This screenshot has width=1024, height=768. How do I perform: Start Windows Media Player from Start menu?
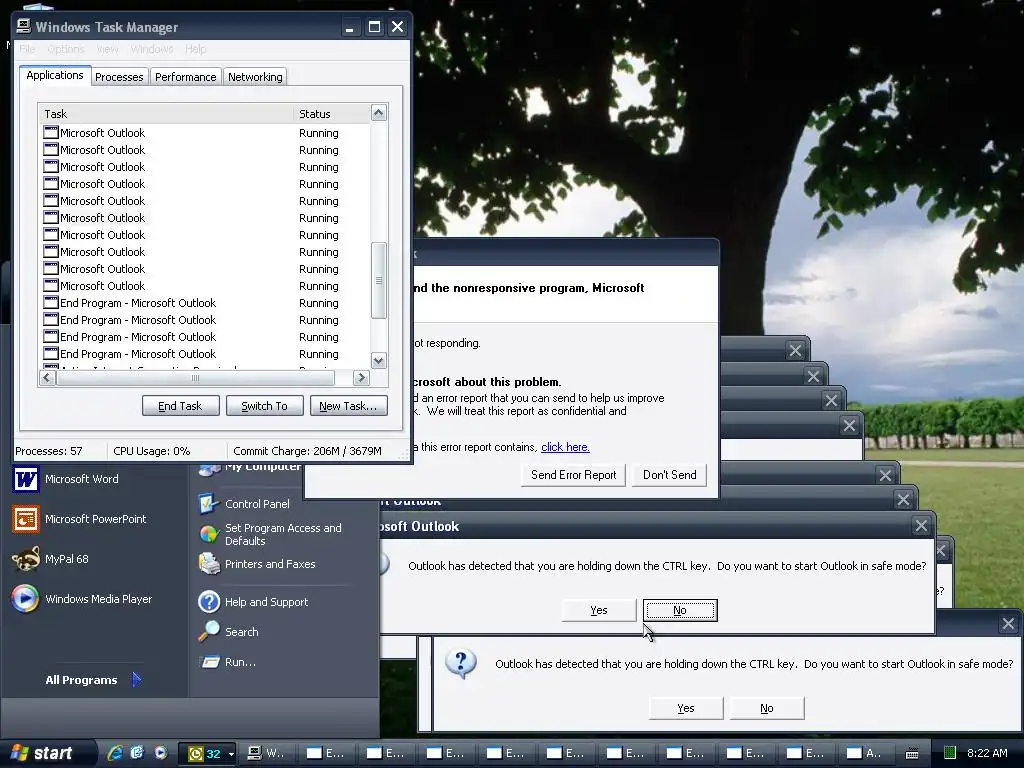point(82,599)
